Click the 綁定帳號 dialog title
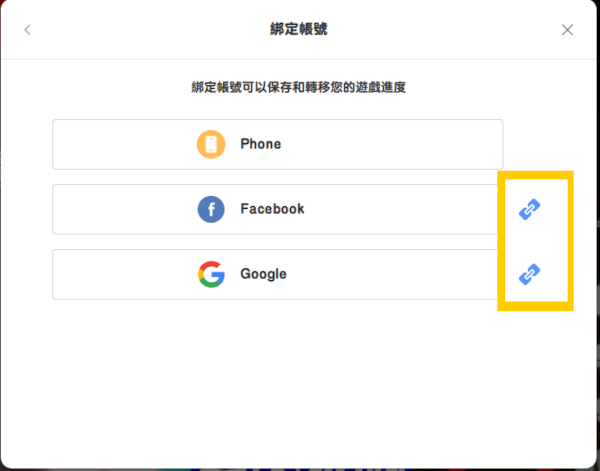 coord(299,29)
